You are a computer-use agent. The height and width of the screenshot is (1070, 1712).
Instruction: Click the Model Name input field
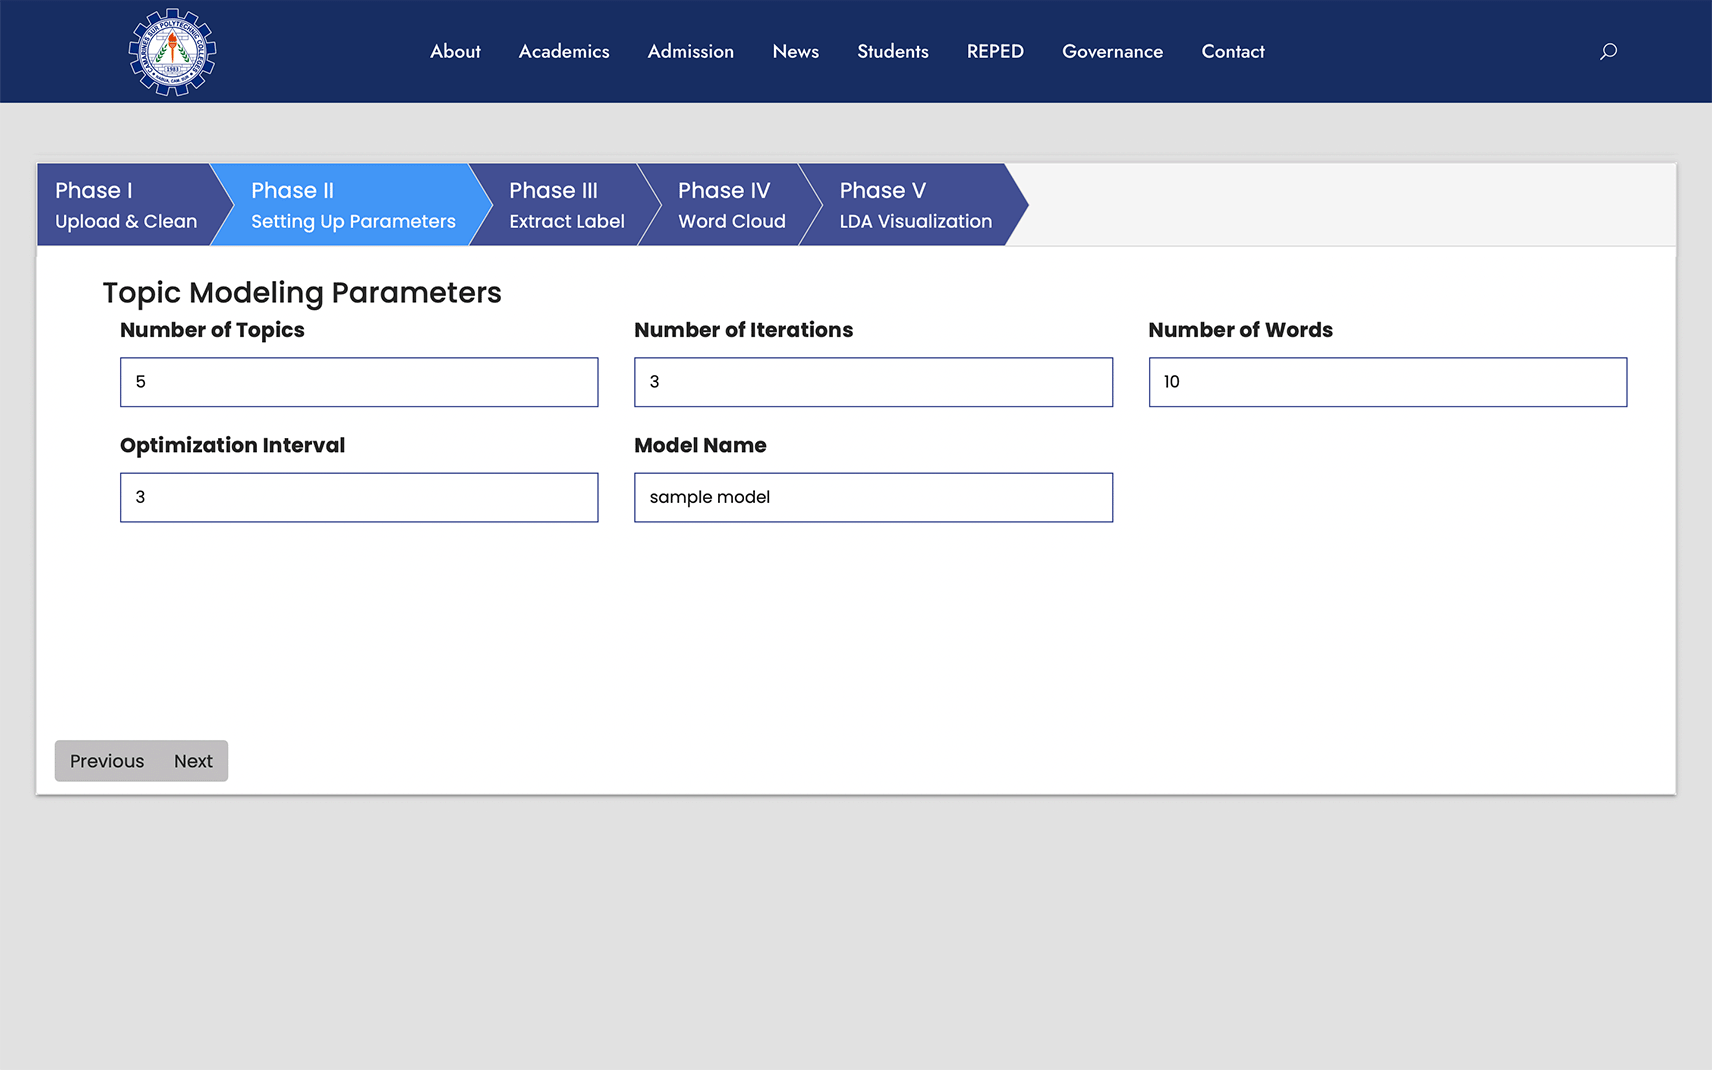[873, 497]
